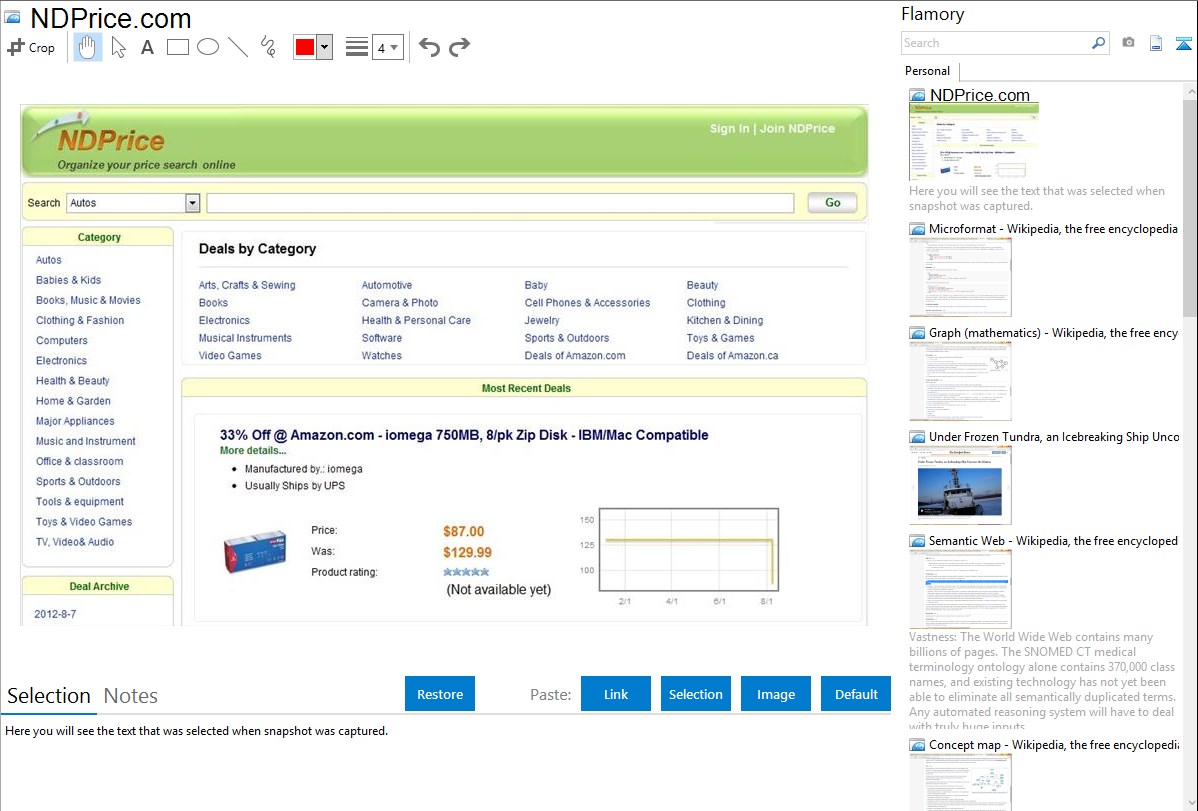Open the NDPrice.com snapshot thumbnail
This screenshot has height=811, width=1198.
pyautogui.click(x=973, y=142)
